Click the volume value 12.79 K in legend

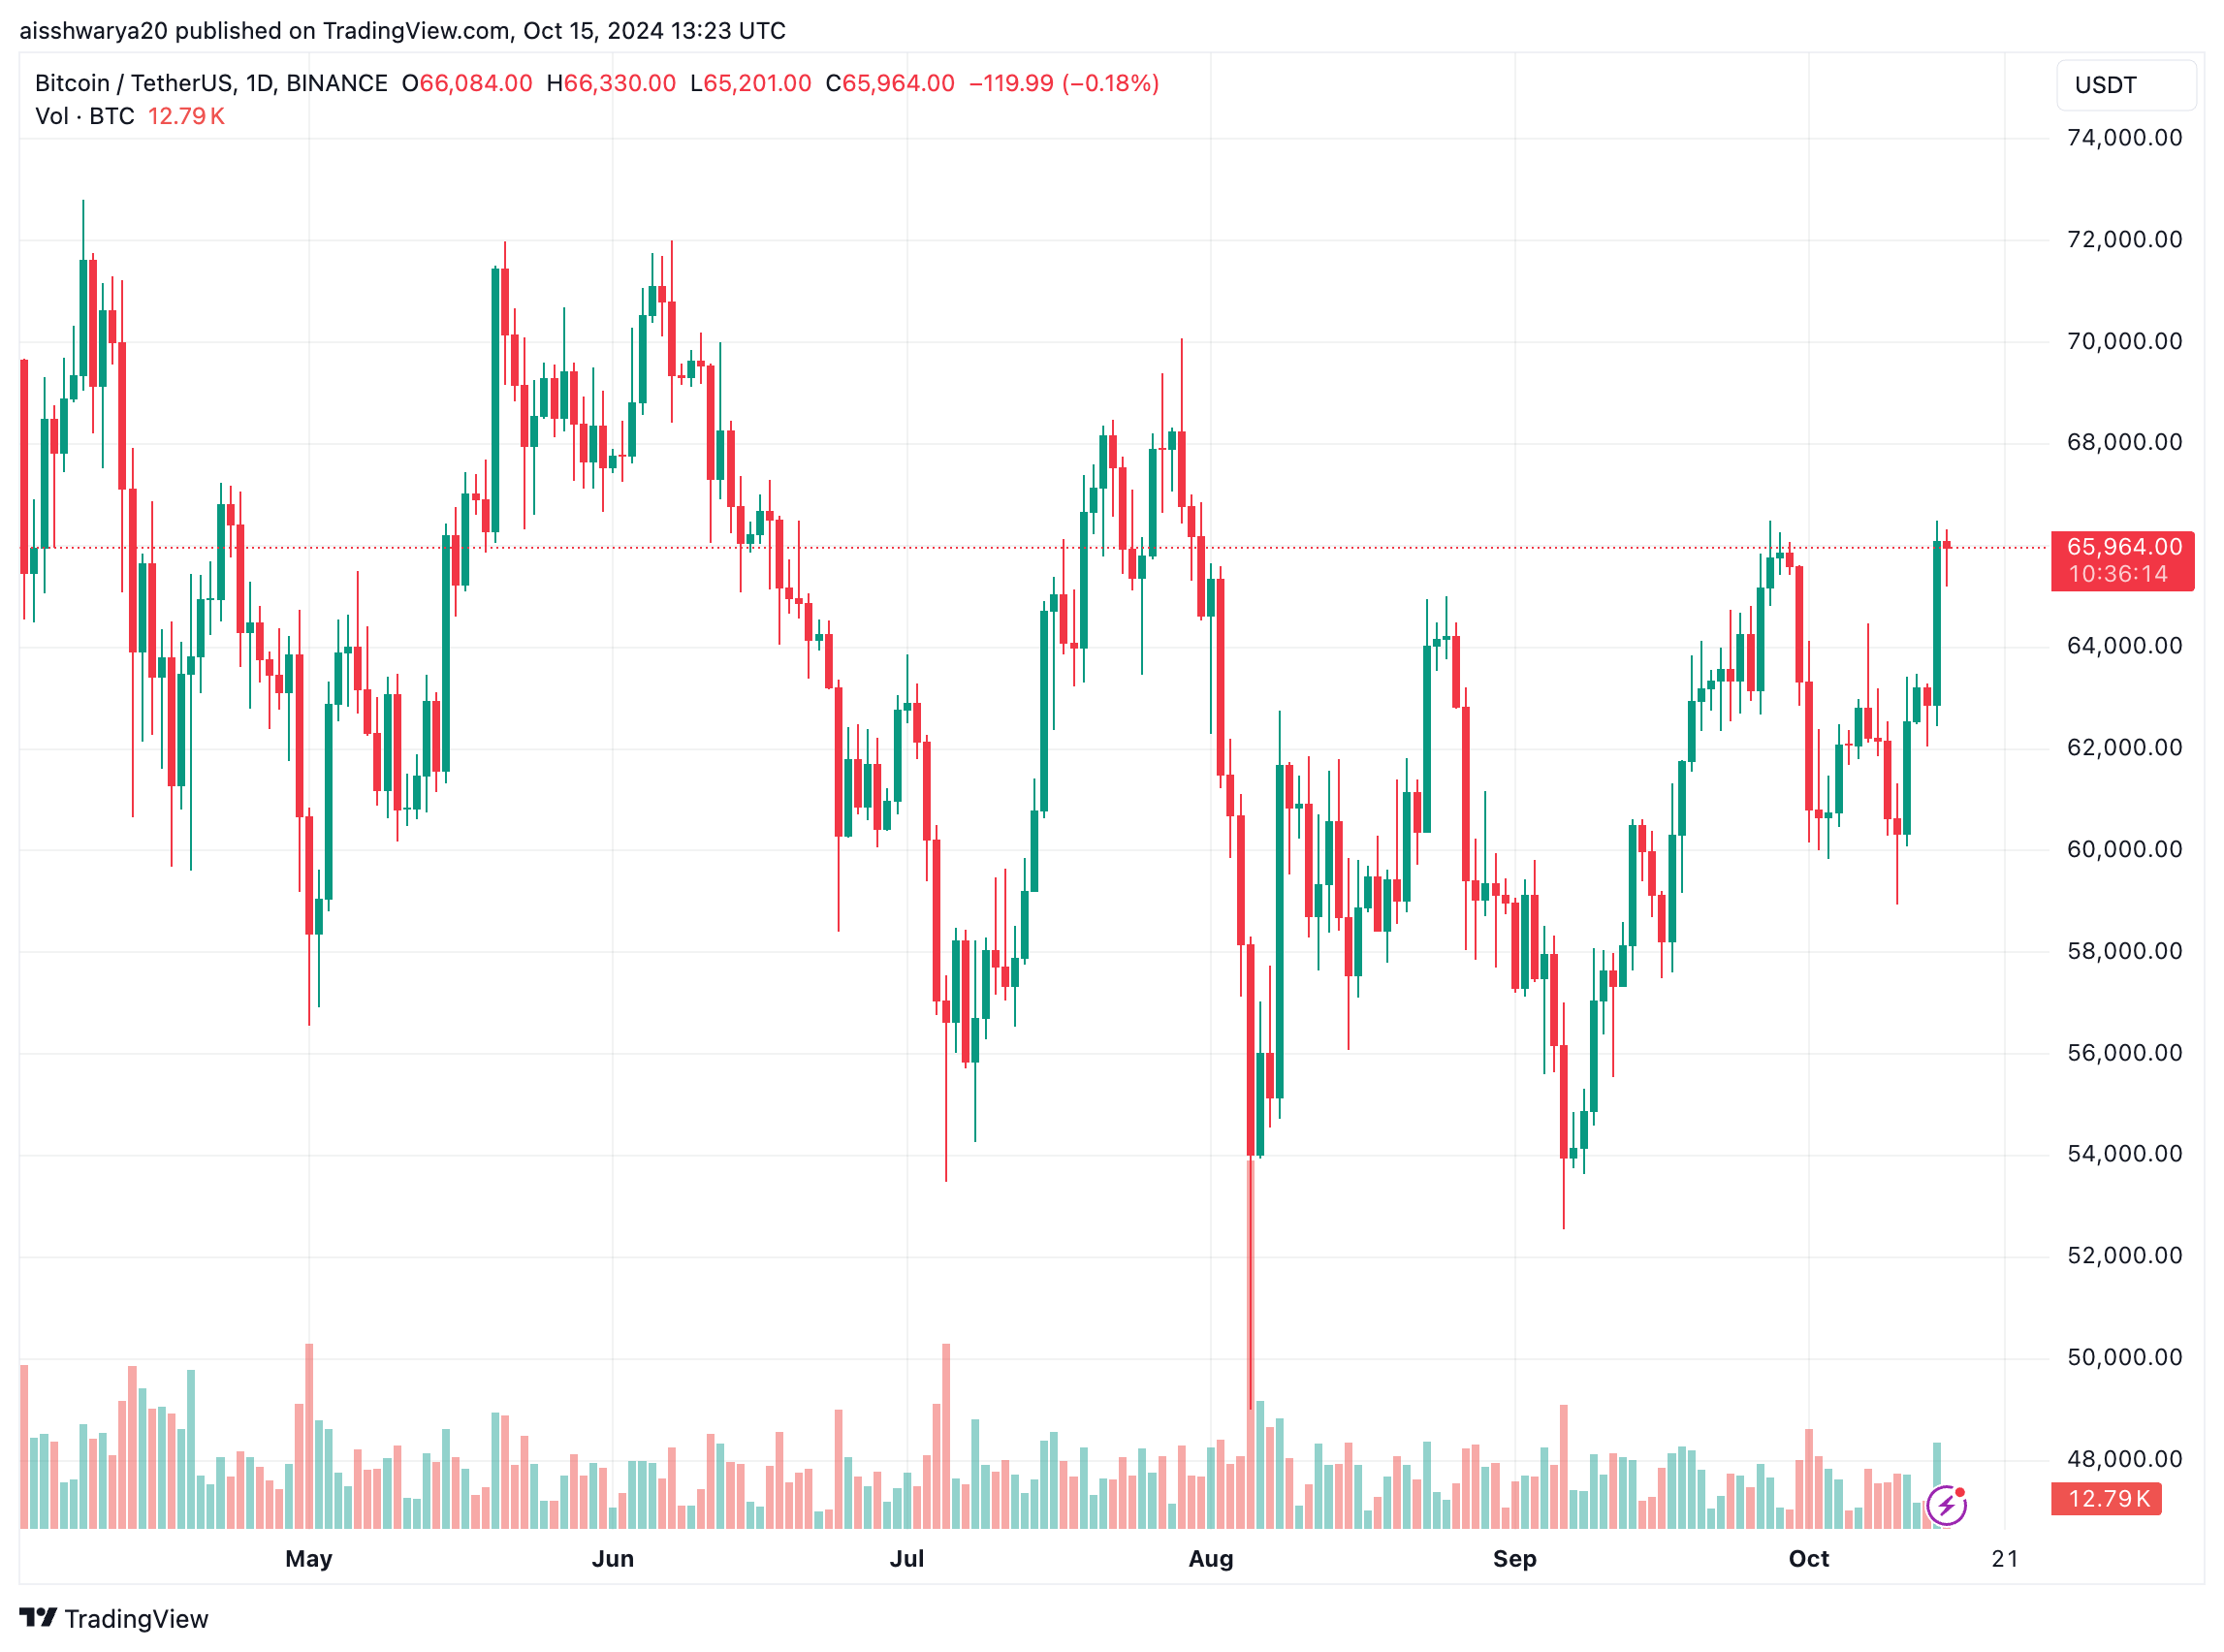click(186, 116)
